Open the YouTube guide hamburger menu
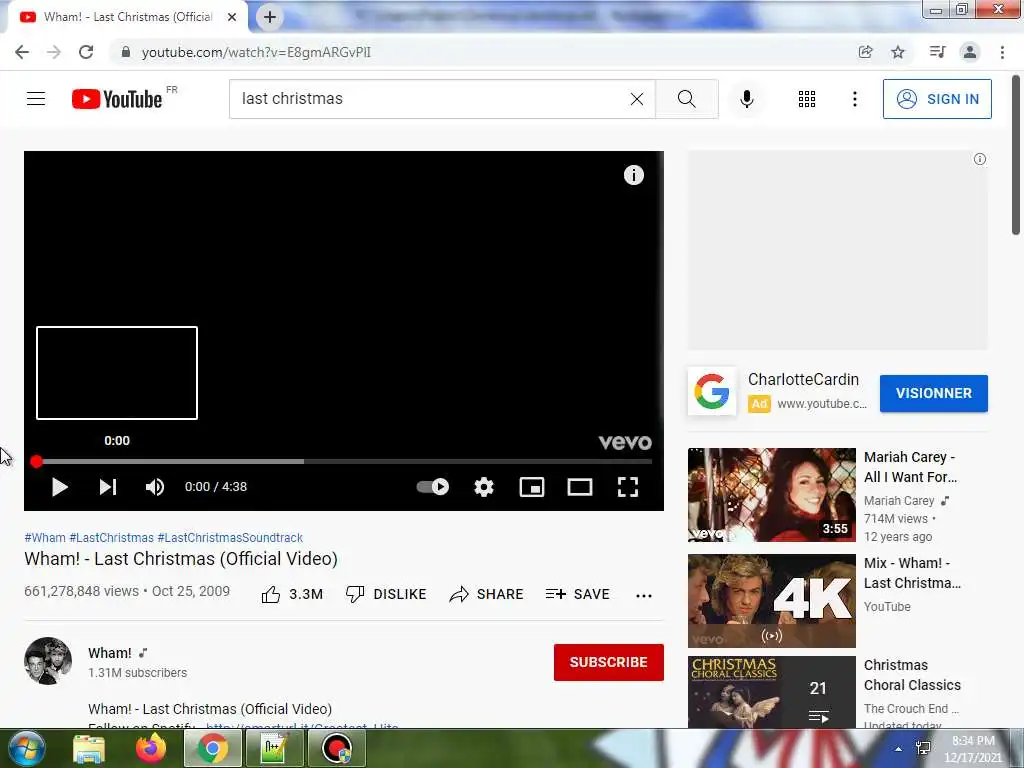The image size is (1024, 768). [x=36, y=99]
